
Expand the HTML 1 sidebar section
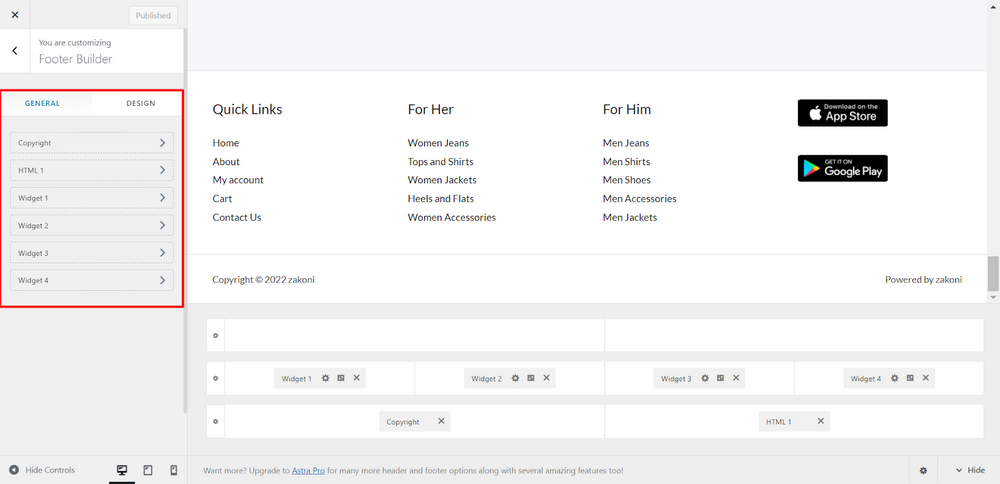click(x=92, y=171)
